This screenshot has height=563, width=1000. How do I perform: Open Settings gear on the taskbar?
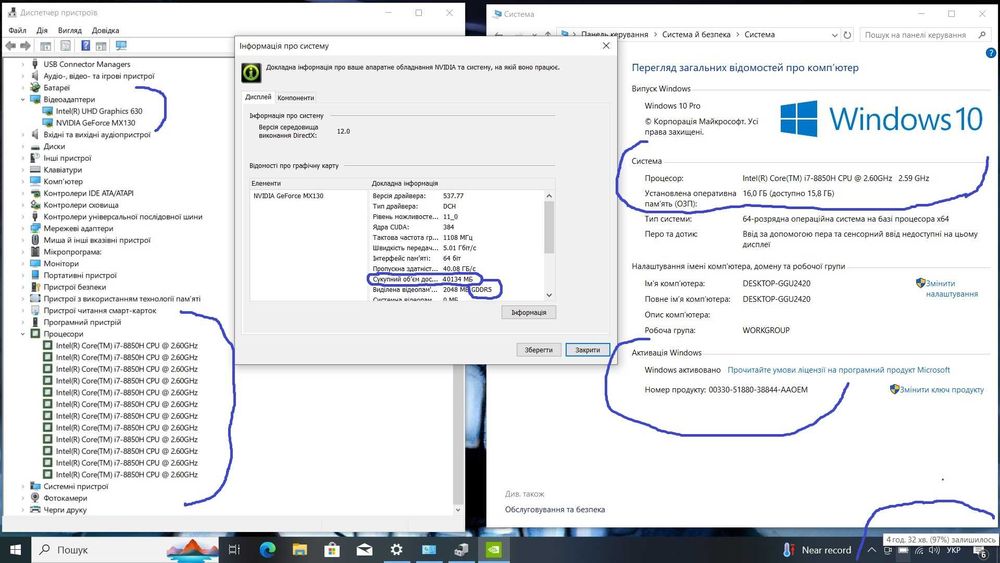397,550
